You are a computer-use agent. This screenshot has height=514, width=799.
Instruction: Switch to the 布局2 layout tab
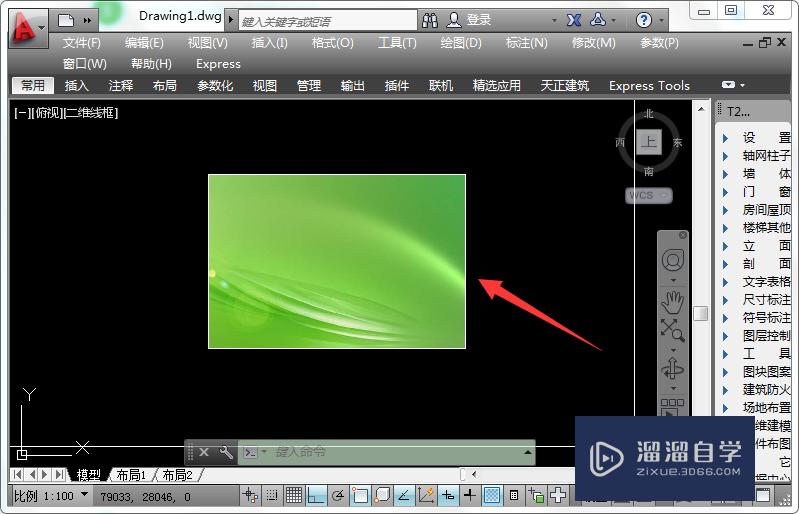pyautogui.click(x=177, y=475)
